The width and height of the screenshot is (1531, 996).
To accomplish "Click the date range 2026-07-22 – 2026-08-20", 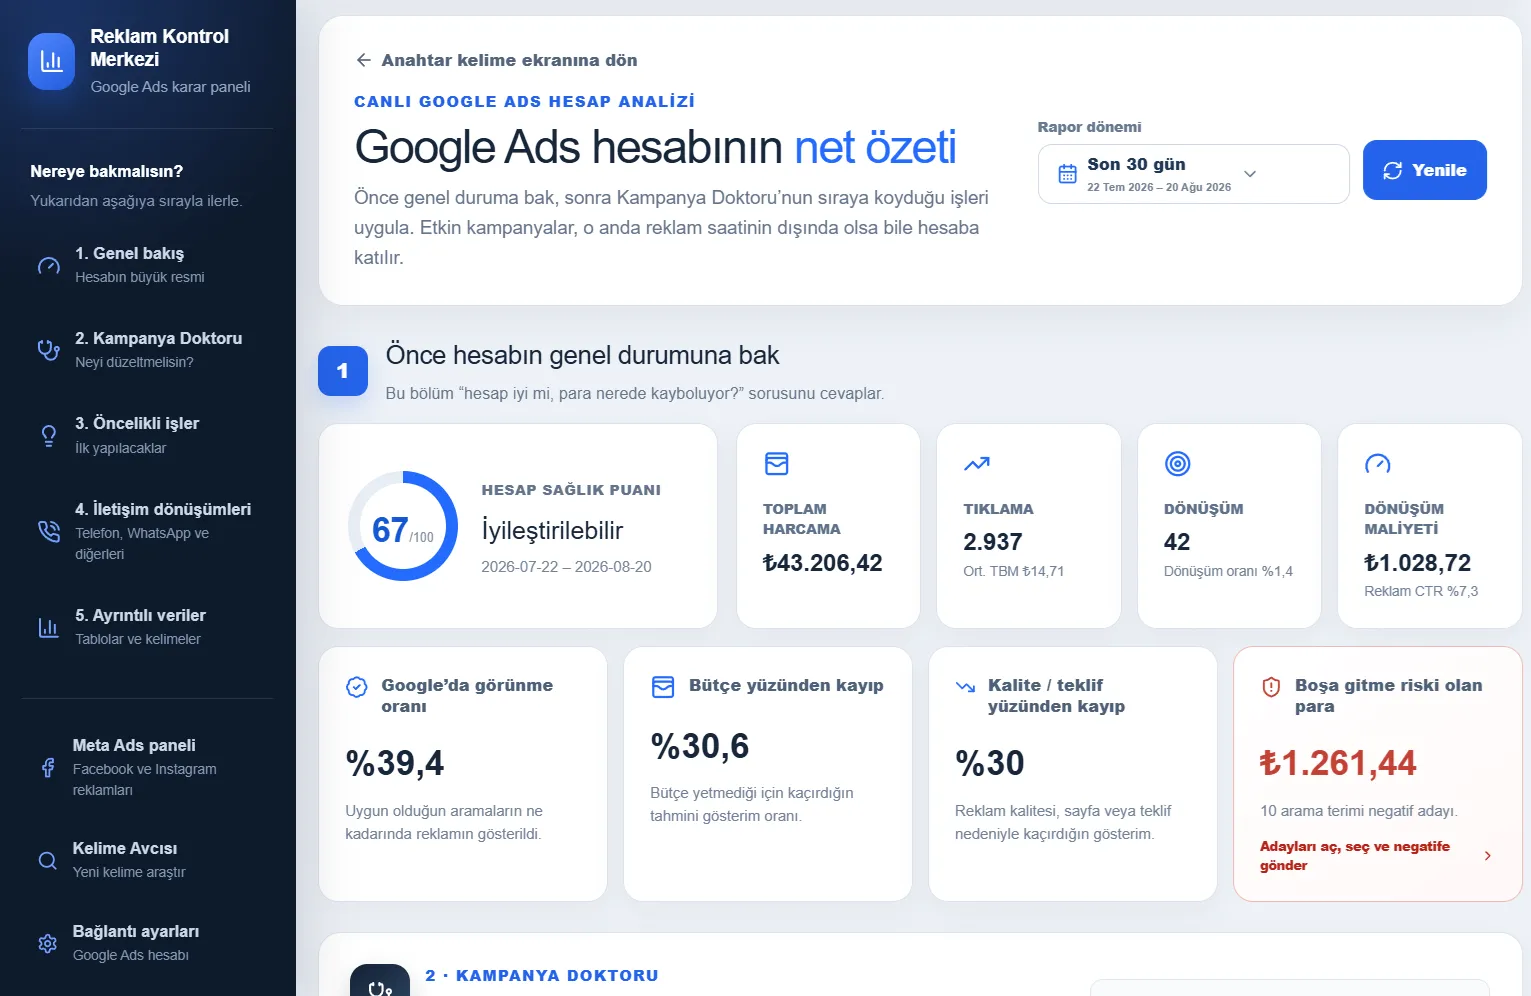I will pyautogui.click(x=566, y=567).
